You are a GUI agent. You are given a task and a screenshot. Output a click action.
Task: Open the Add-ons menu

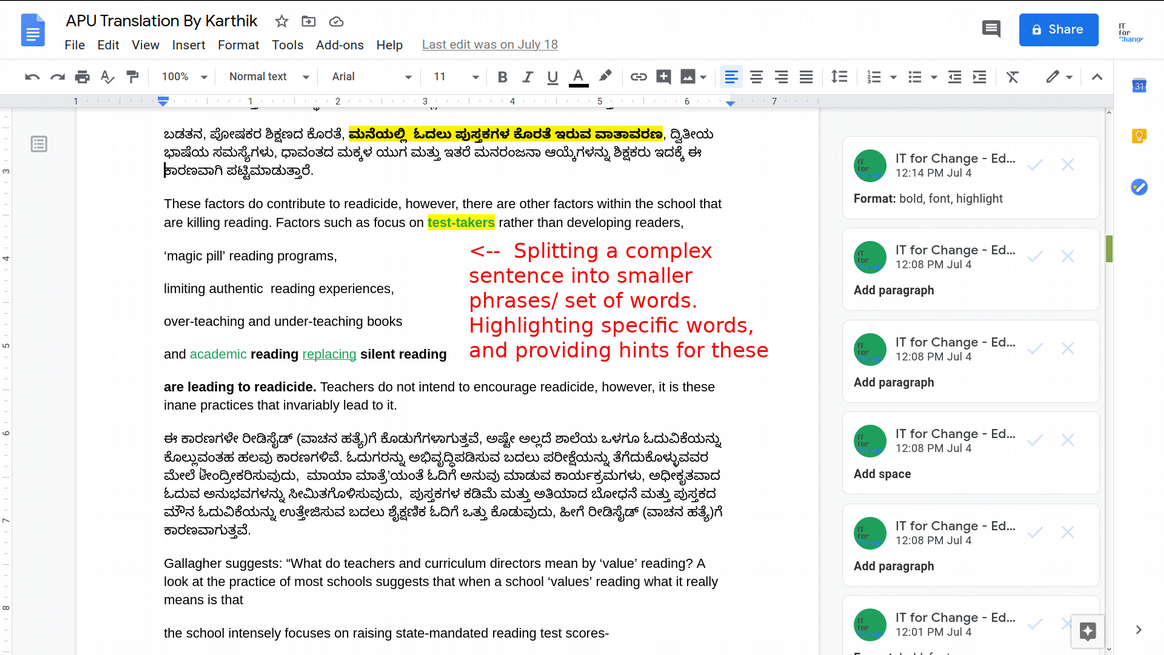click(339, 45)
